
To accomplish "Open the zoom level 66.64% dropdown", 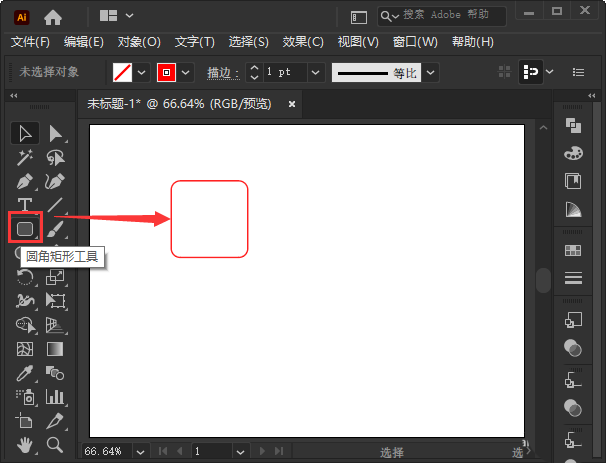I will click(140, 452).
